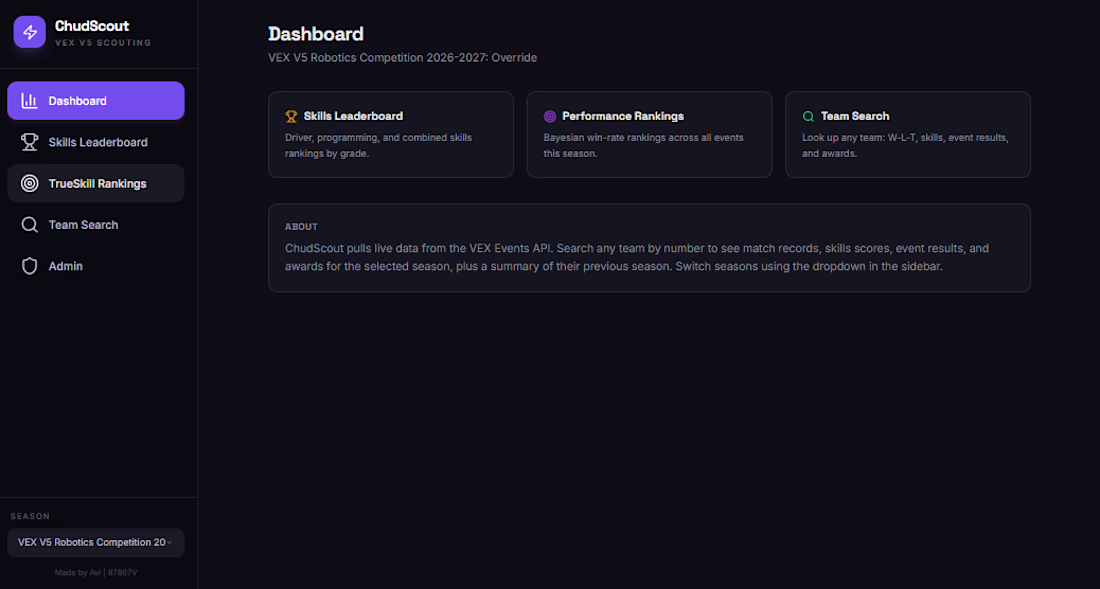Click the 'Bayesian win-rate rankings' description

coord(643,145)
